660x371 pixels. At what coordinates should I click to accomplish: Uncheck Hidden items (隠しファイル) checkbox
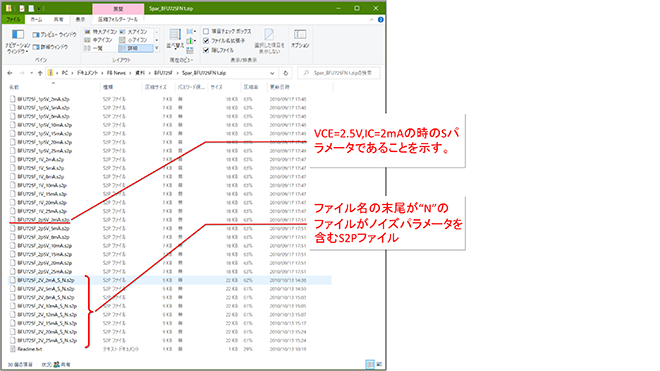(x=218, y=50)
